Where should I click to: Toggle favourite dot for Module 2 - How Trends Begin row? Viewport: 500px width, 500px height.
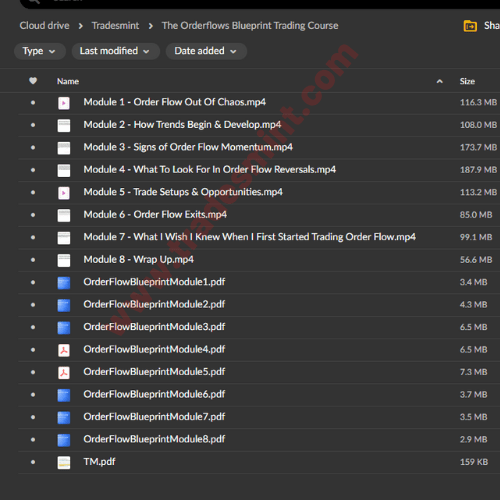pos(33,125)
